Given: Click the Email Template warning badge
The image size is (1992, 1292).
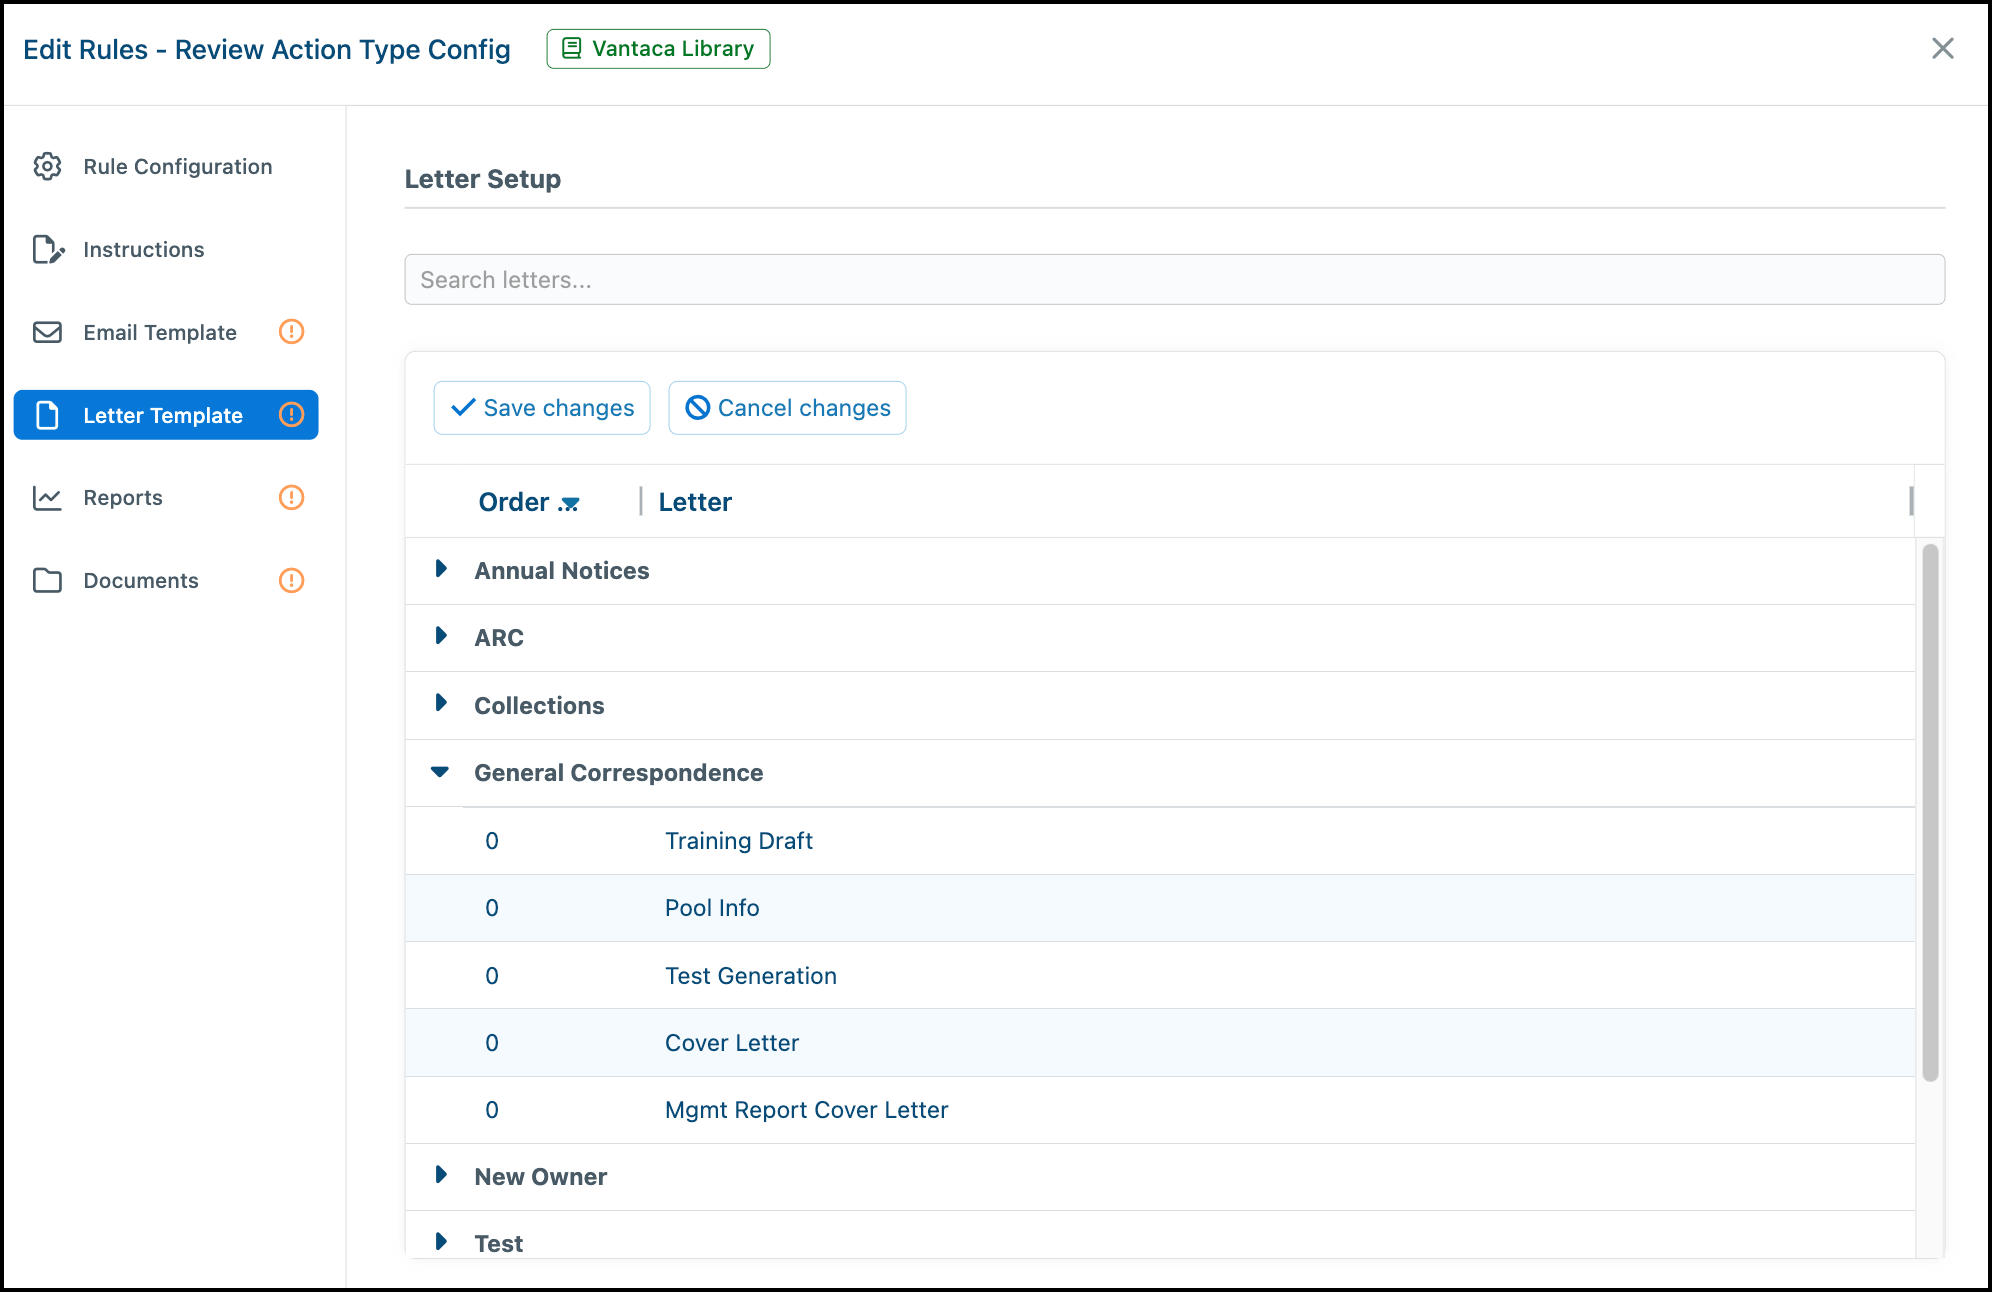Looking at the screenshot, I should coord(291,331).
